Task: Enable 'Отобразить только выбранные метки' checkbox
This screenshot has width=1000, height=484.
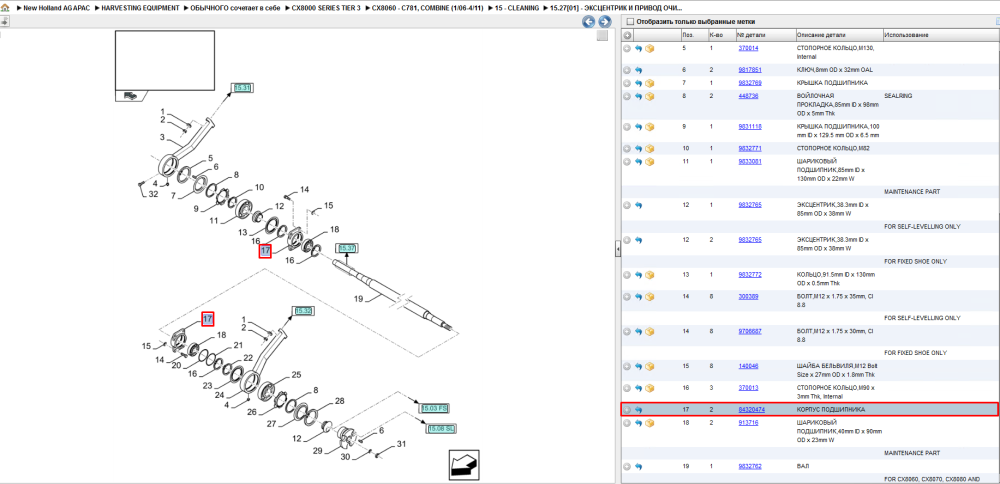Action: pos(630,22)
